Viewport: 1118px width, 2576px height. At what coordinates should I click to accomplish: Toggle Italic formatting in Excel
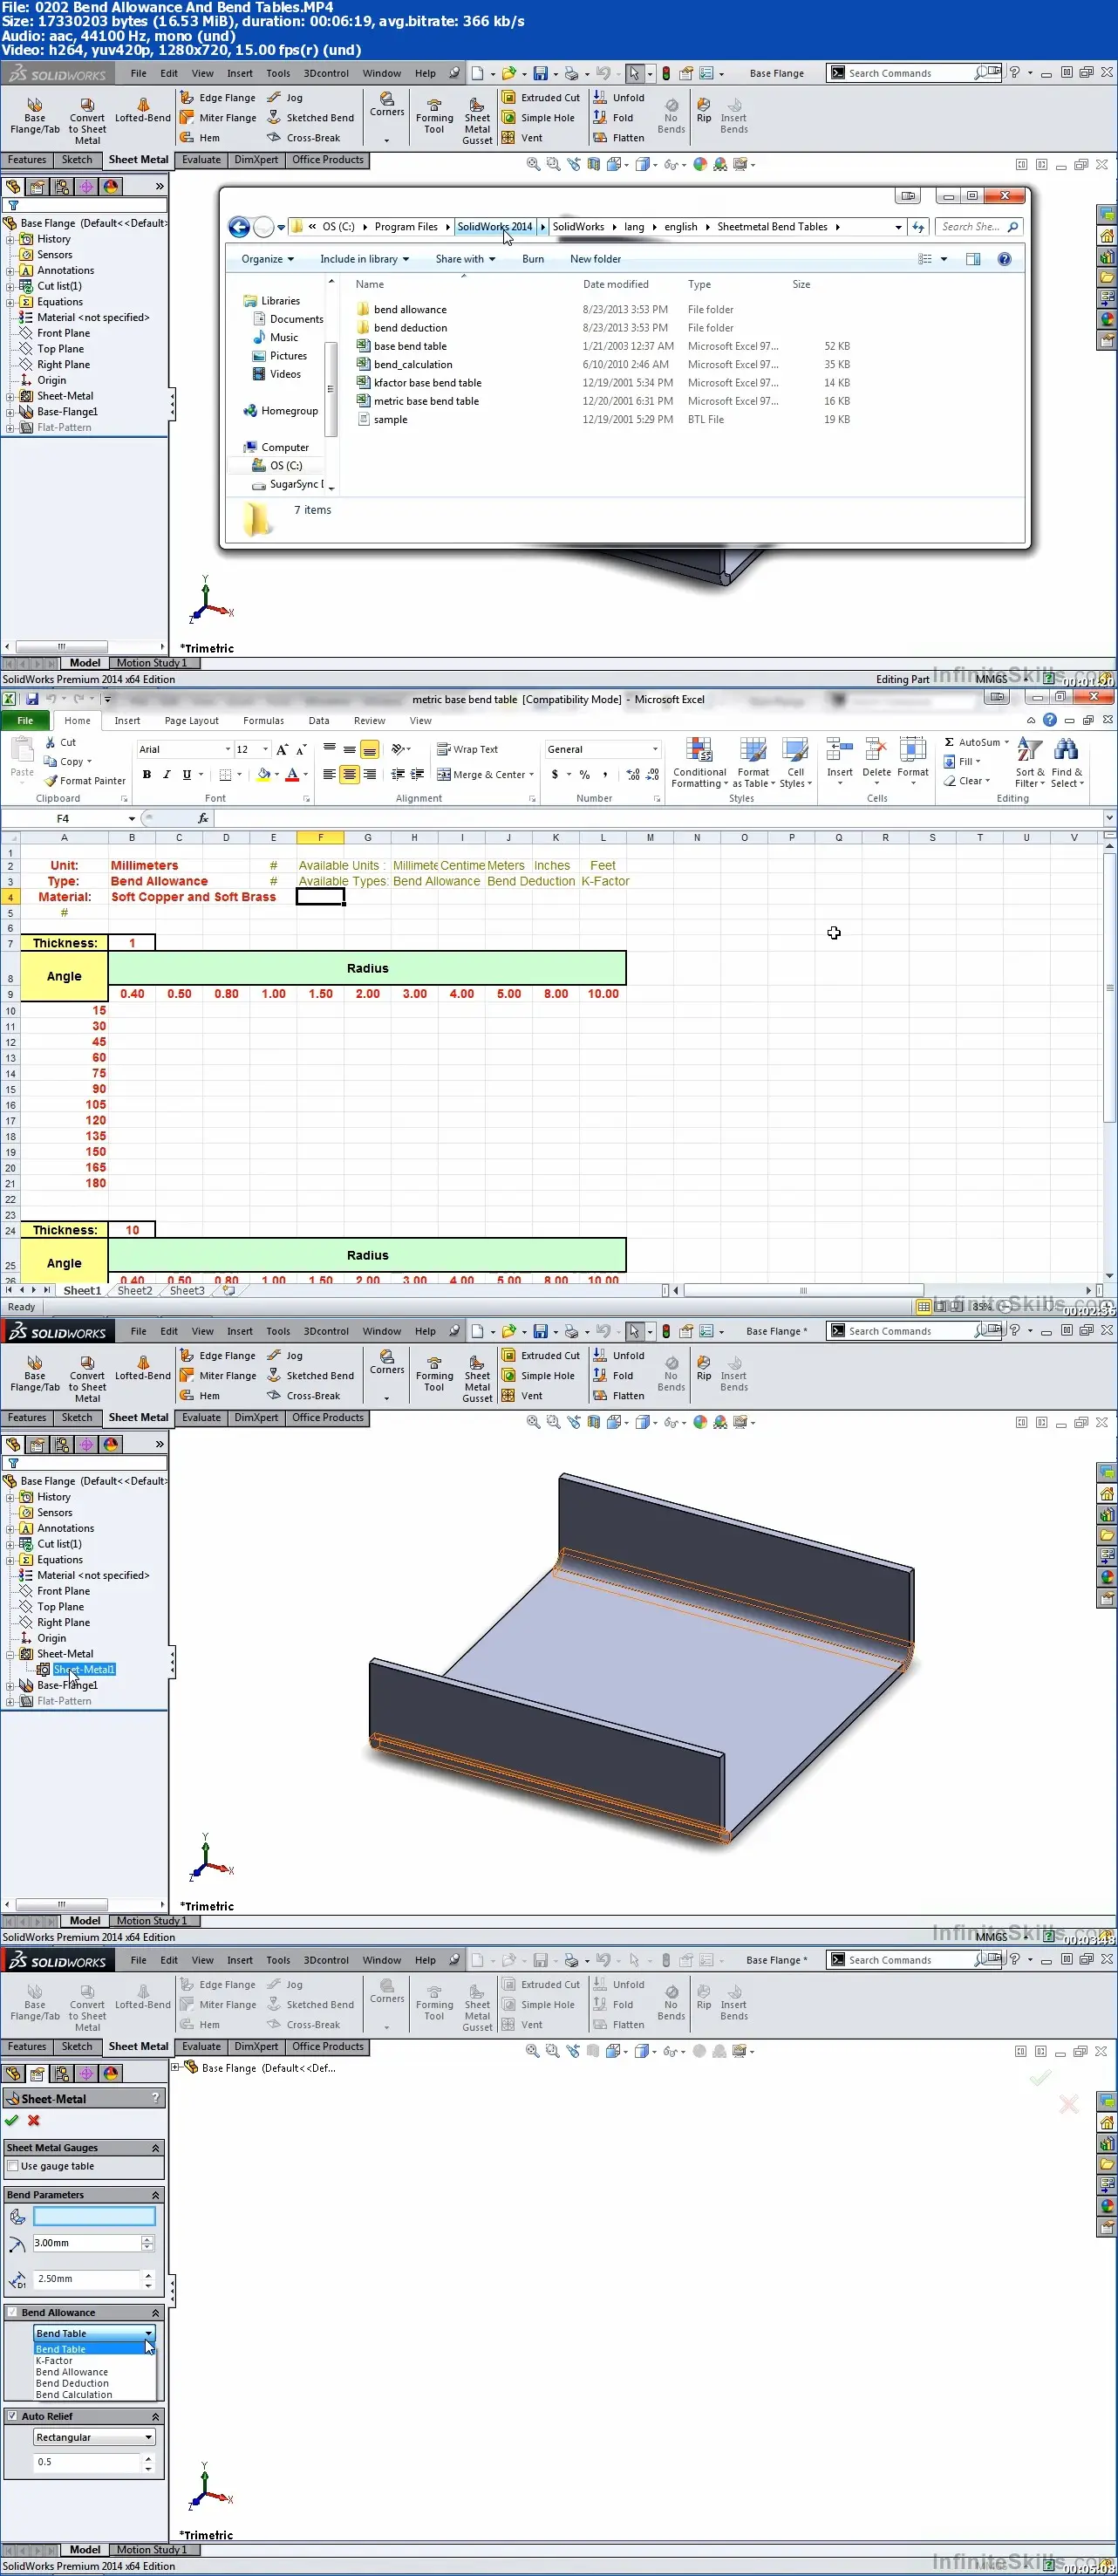(x=166, y=774)
